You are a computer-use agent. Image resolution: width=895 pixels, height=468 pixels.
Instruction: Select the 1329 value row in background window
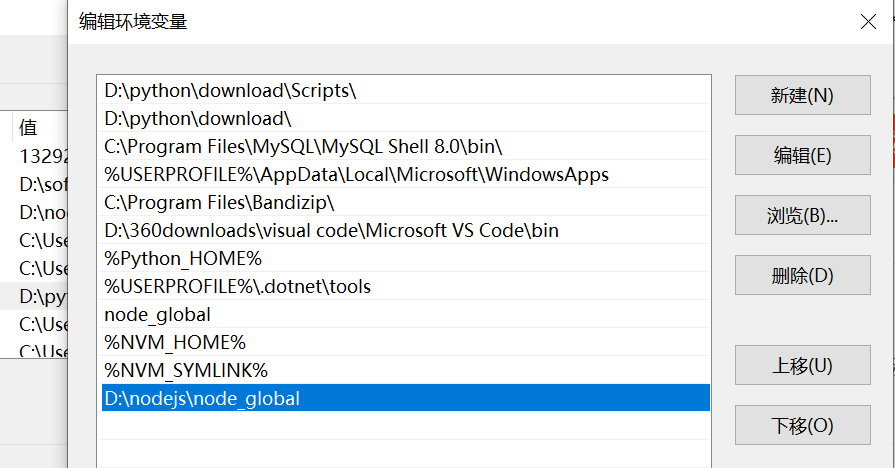coord(34,156)
